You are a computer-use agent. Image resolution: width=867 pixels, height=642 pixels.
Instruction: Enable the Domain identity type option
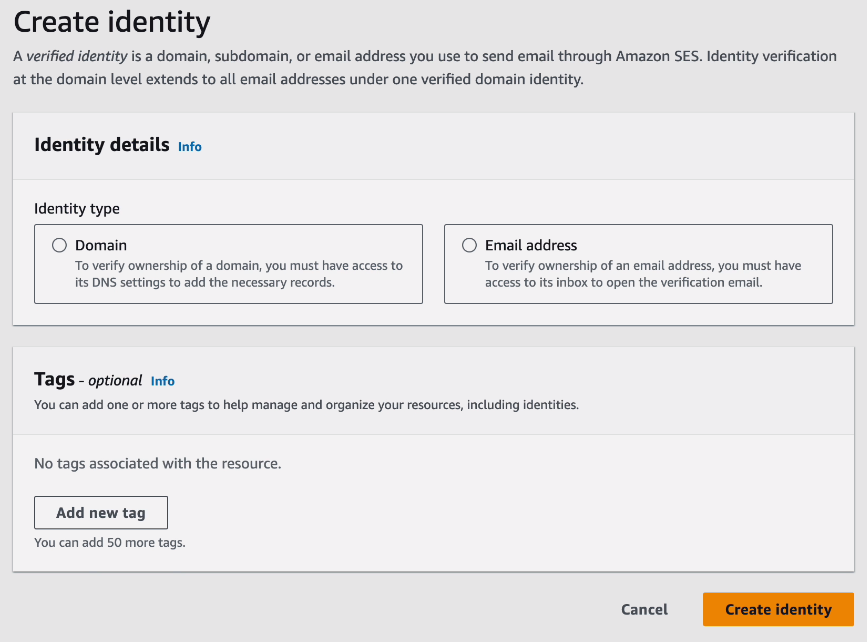click(x=59, y=244)
